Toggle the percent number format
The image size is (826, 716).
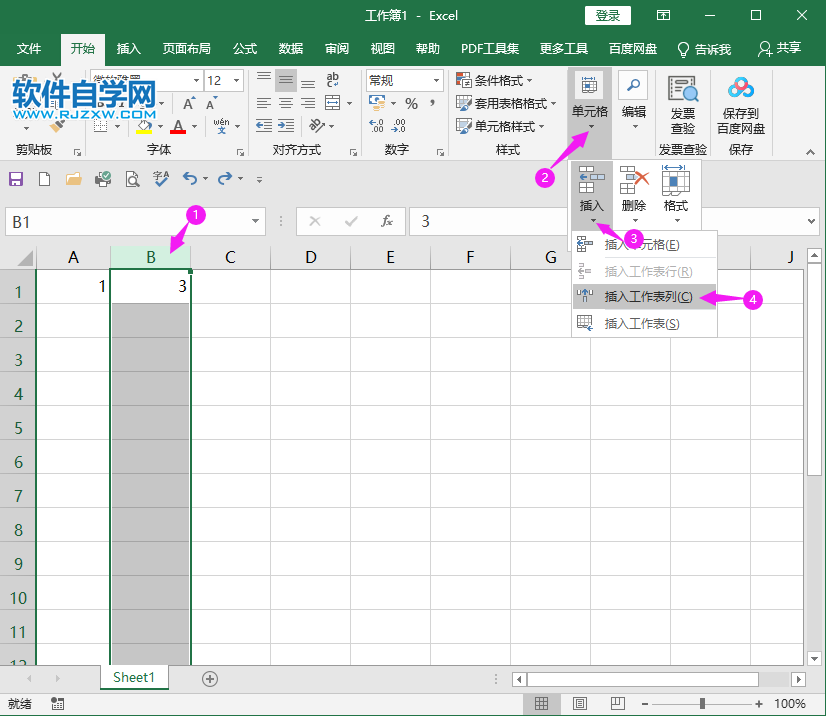click(x=410, y=102)
